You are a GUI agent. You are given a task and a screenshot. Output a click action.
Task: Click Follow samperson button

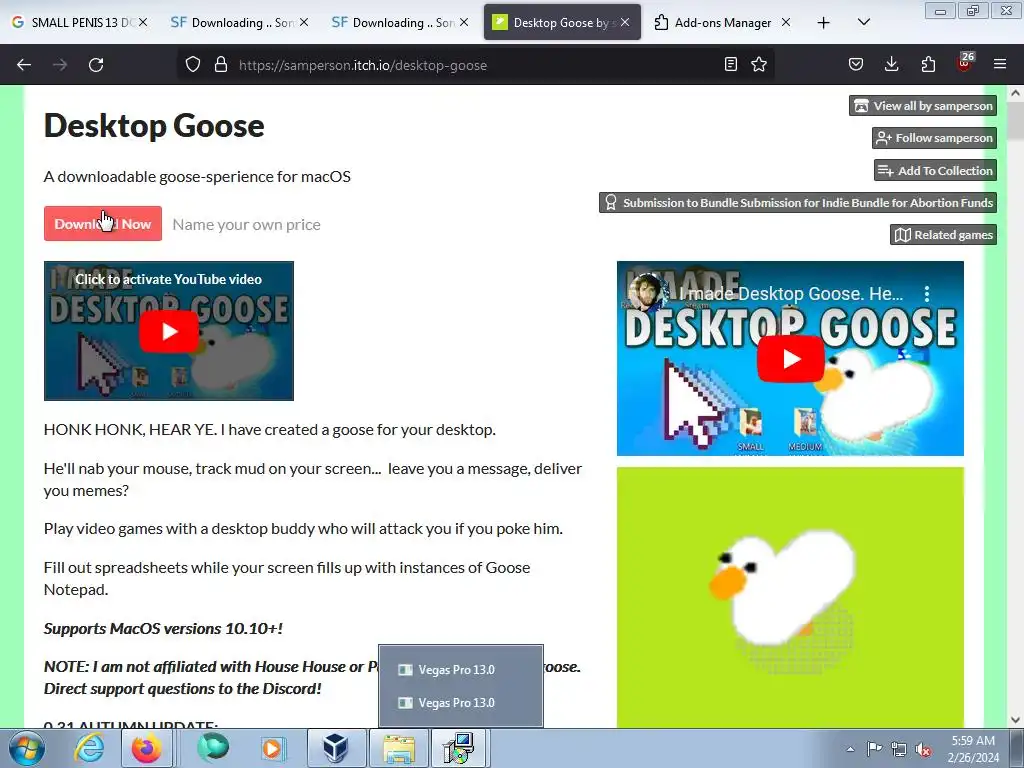pyautogui.click(x=935, y=138)
